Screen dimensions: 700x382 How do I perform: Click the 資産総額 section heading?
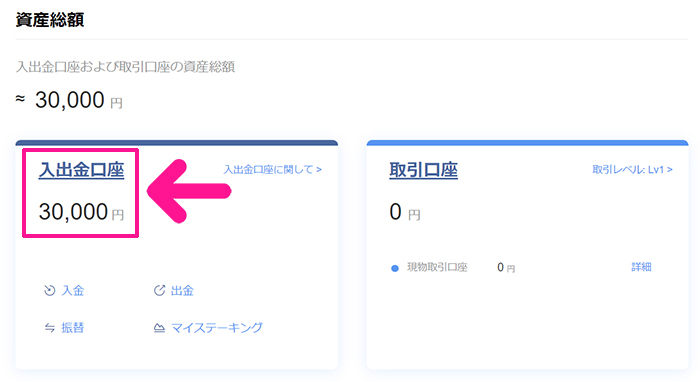[50, 20]
